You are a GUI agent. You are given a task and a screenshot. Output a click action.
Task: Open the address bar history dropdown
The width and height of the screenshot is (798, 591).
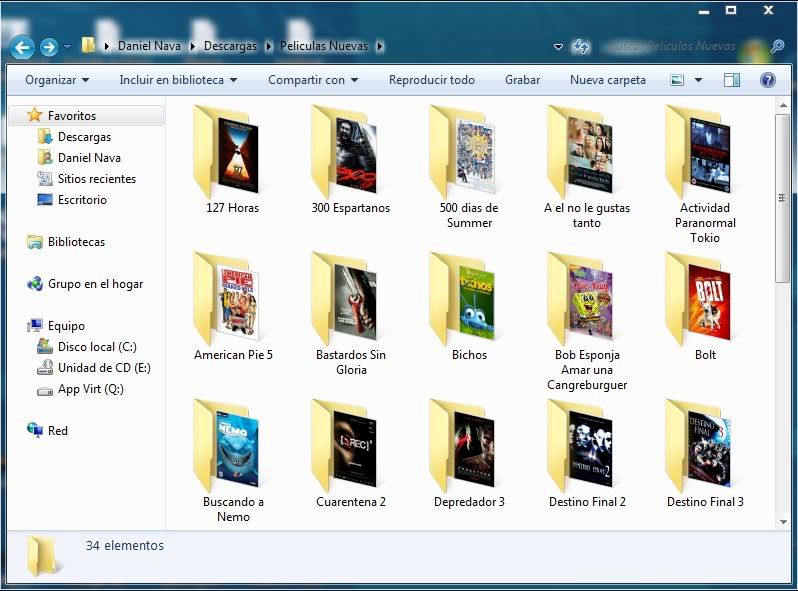[x=558, y=47]
